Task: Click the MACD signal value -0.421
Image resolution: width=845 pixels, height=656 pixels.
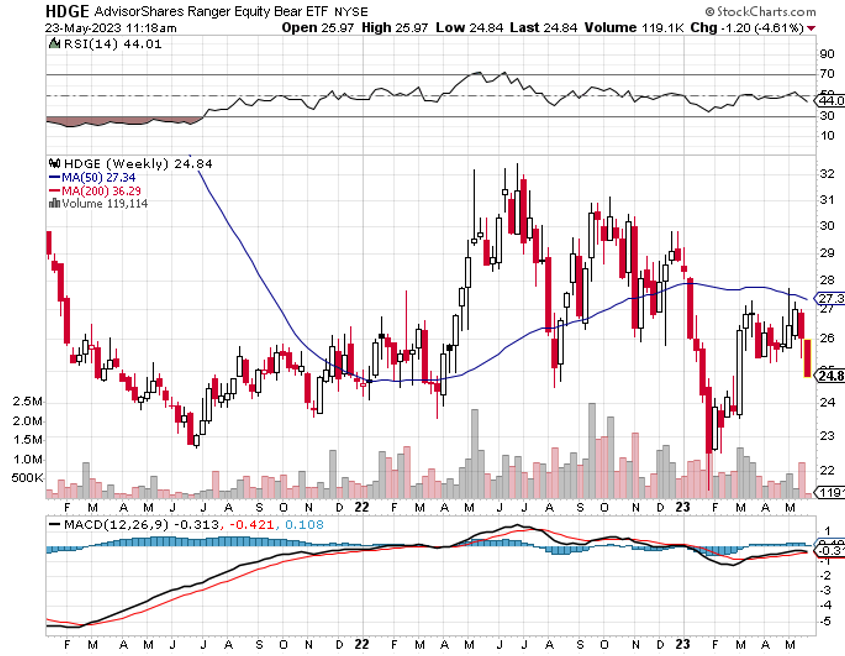Action: pyautogui.click(x=252, y=524)
